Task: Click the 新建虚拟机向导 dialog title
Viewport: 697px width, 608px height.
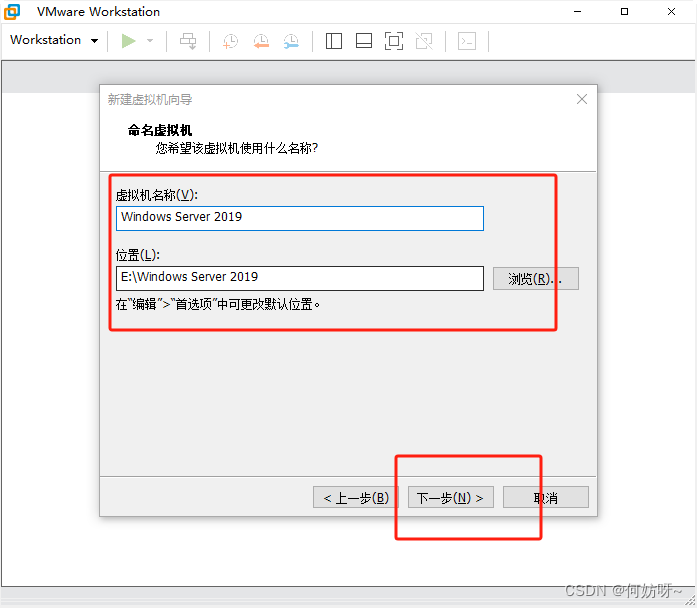Action: [x=150, y=99]
